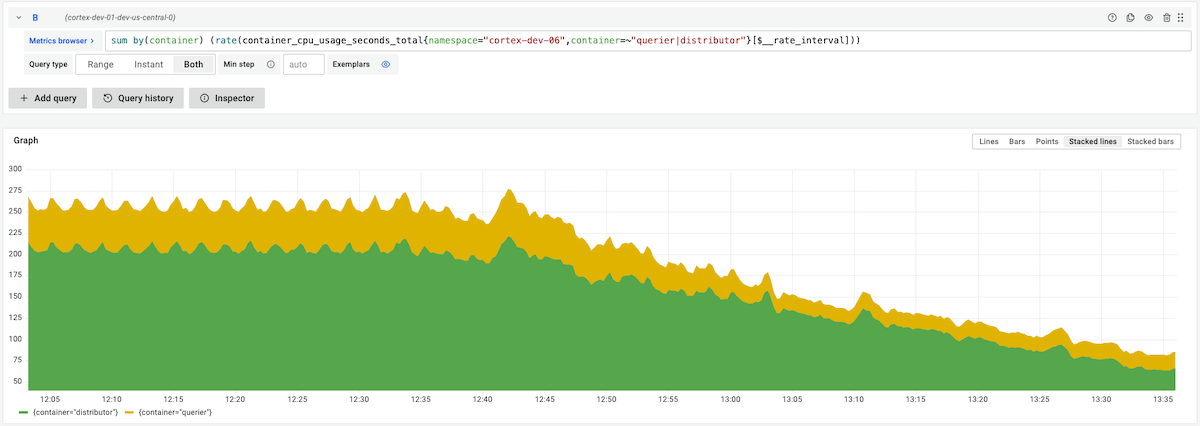Select the Stacked bars graph style

tap(1150, 142)
